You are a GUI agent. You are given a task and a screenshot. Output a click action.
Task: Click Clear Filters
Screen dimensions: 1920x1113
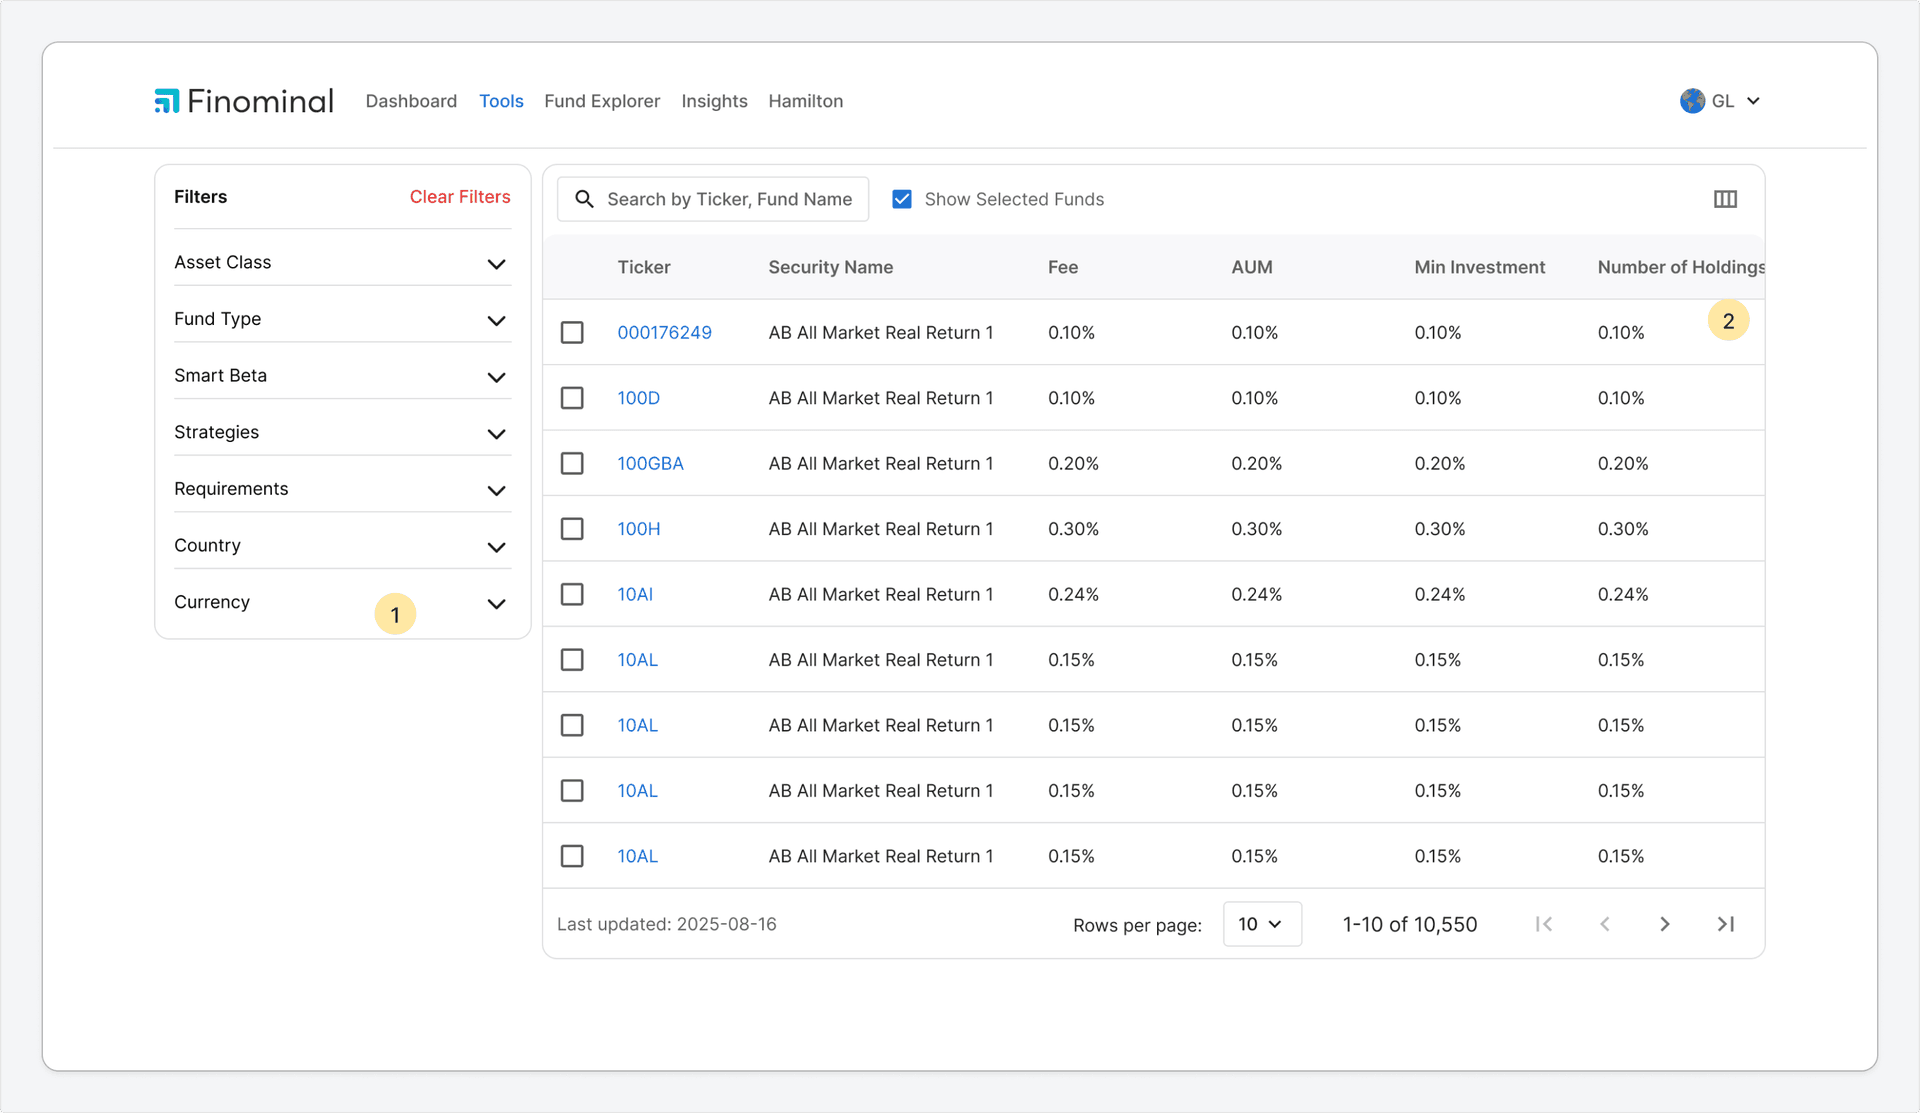460,197
